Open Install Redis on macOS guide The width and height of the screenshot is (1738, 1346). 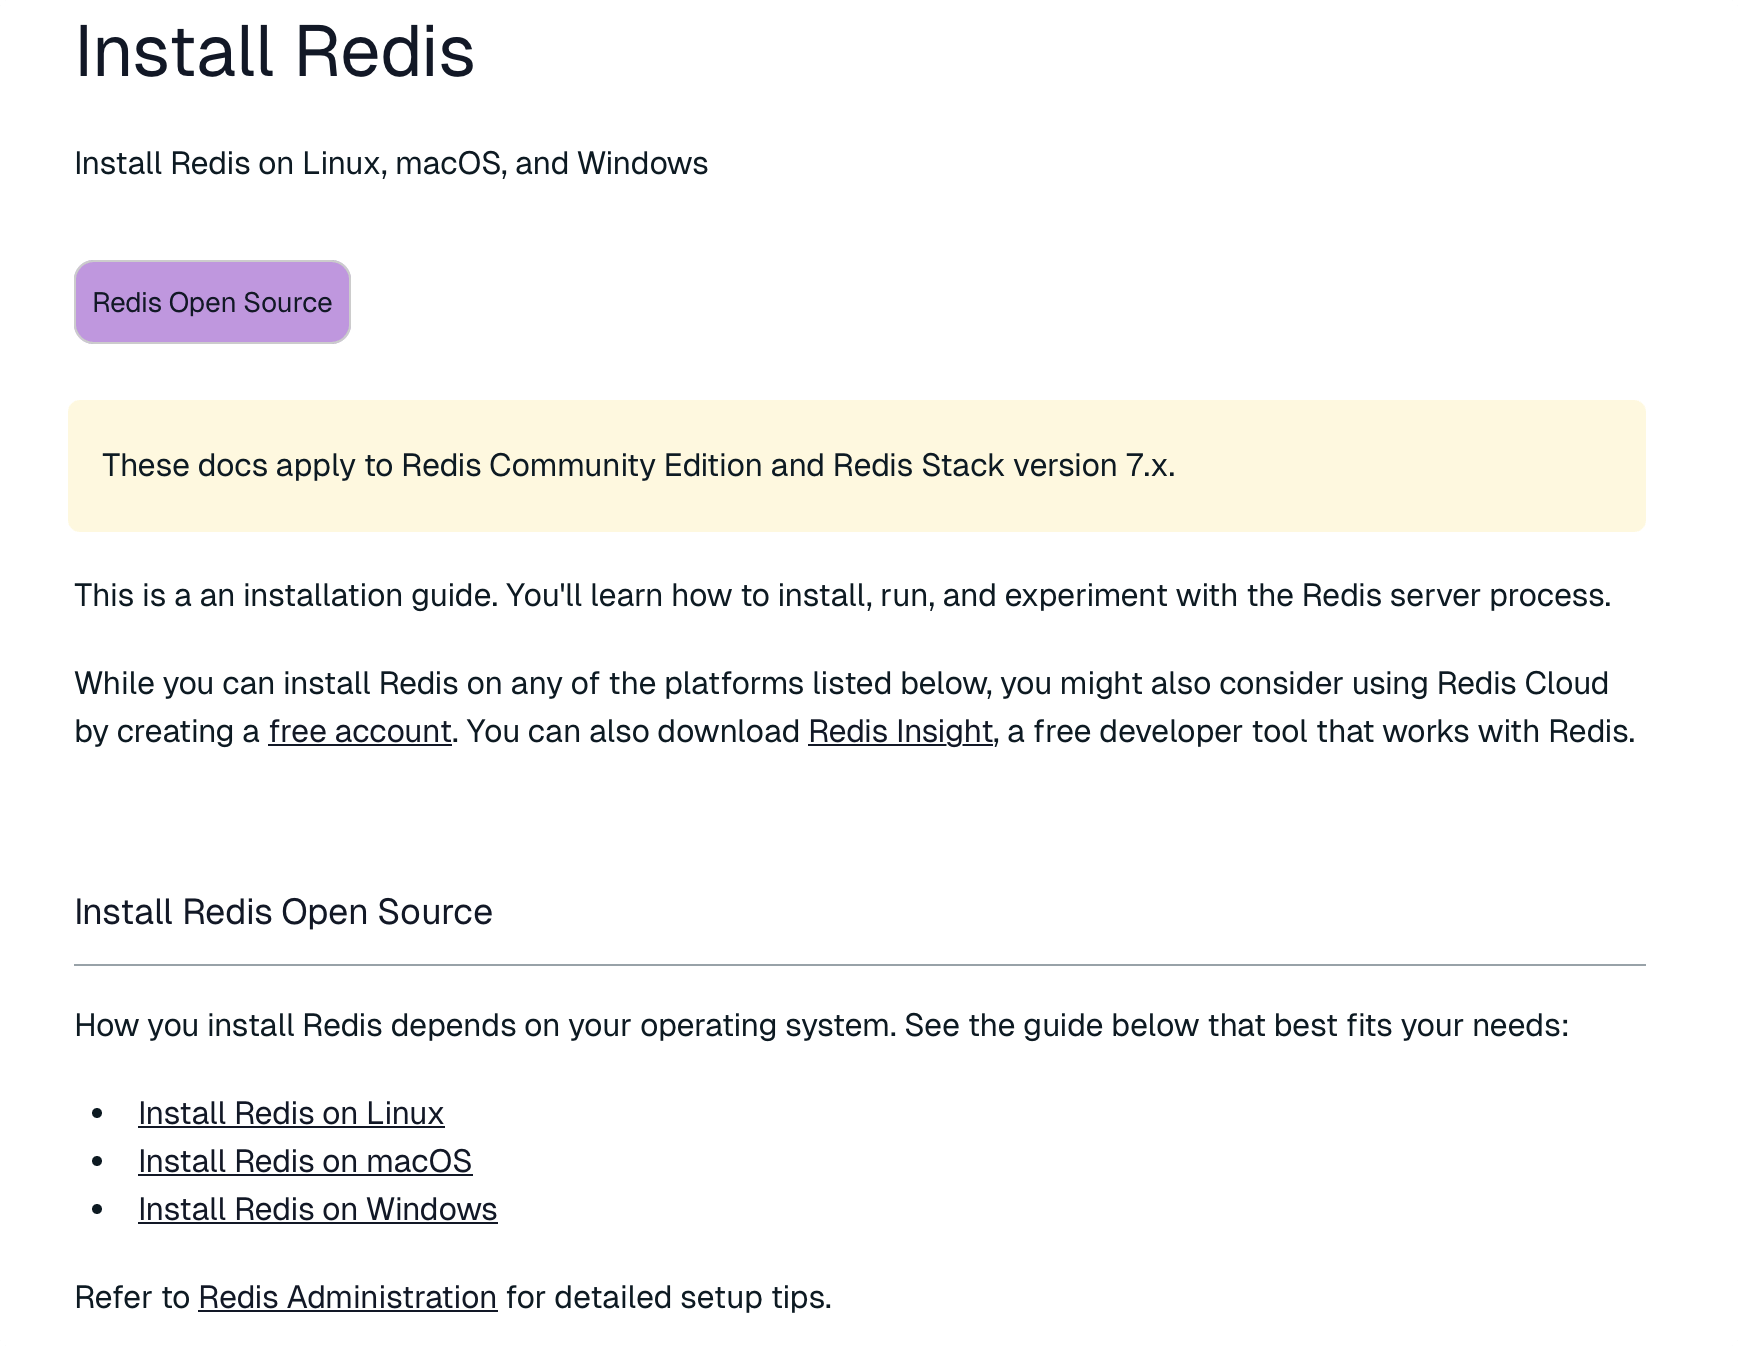[x=305, y=1161]
